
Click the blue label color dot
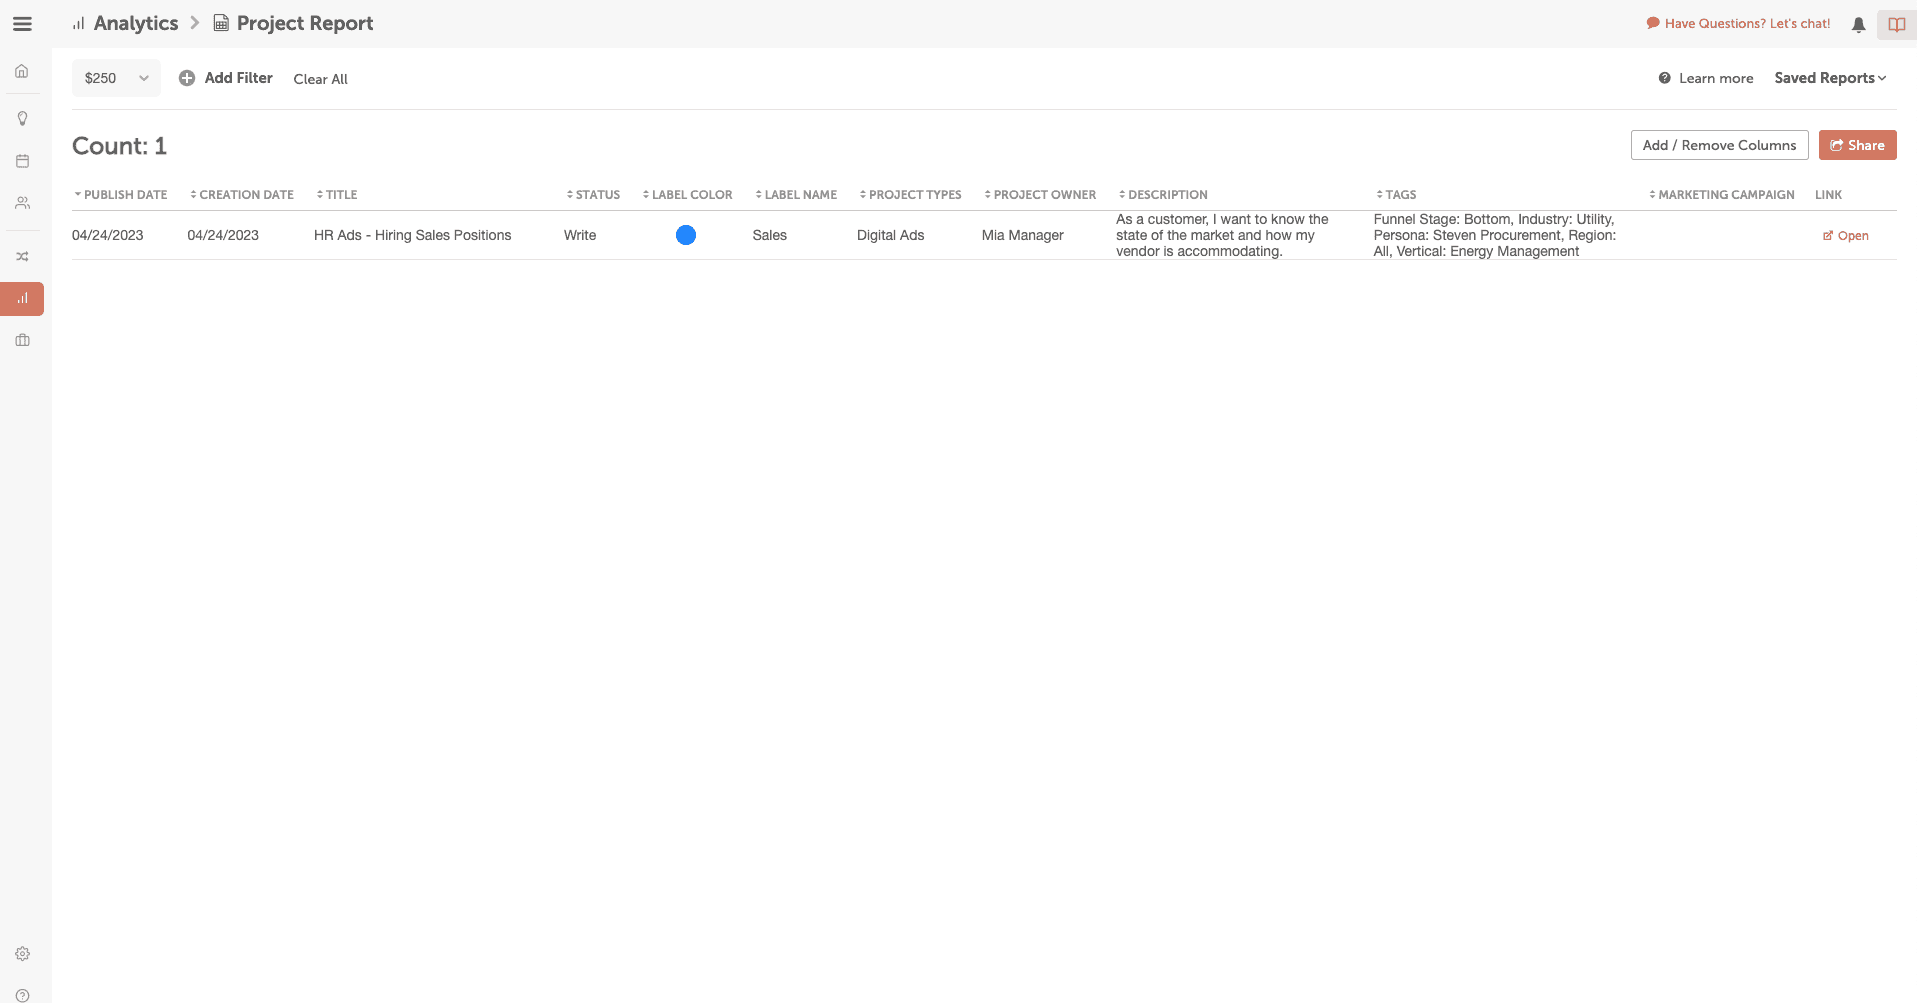coord(686,235)
